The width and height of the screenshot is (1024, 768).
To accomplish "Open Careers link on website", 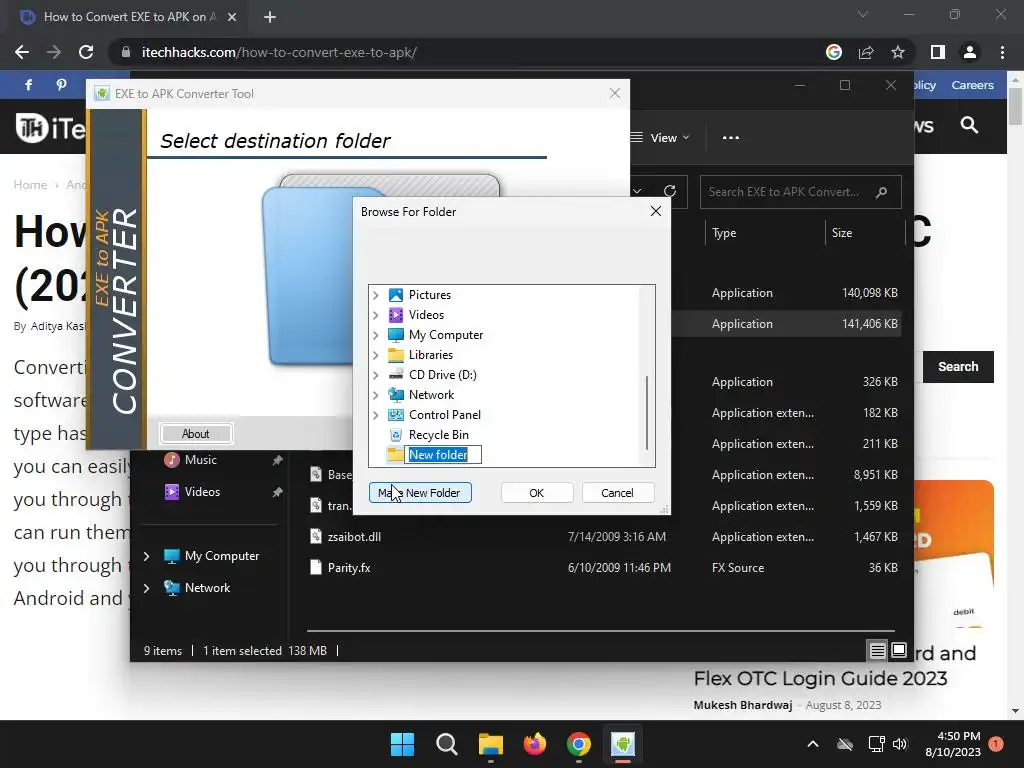I will pos(972,85).
